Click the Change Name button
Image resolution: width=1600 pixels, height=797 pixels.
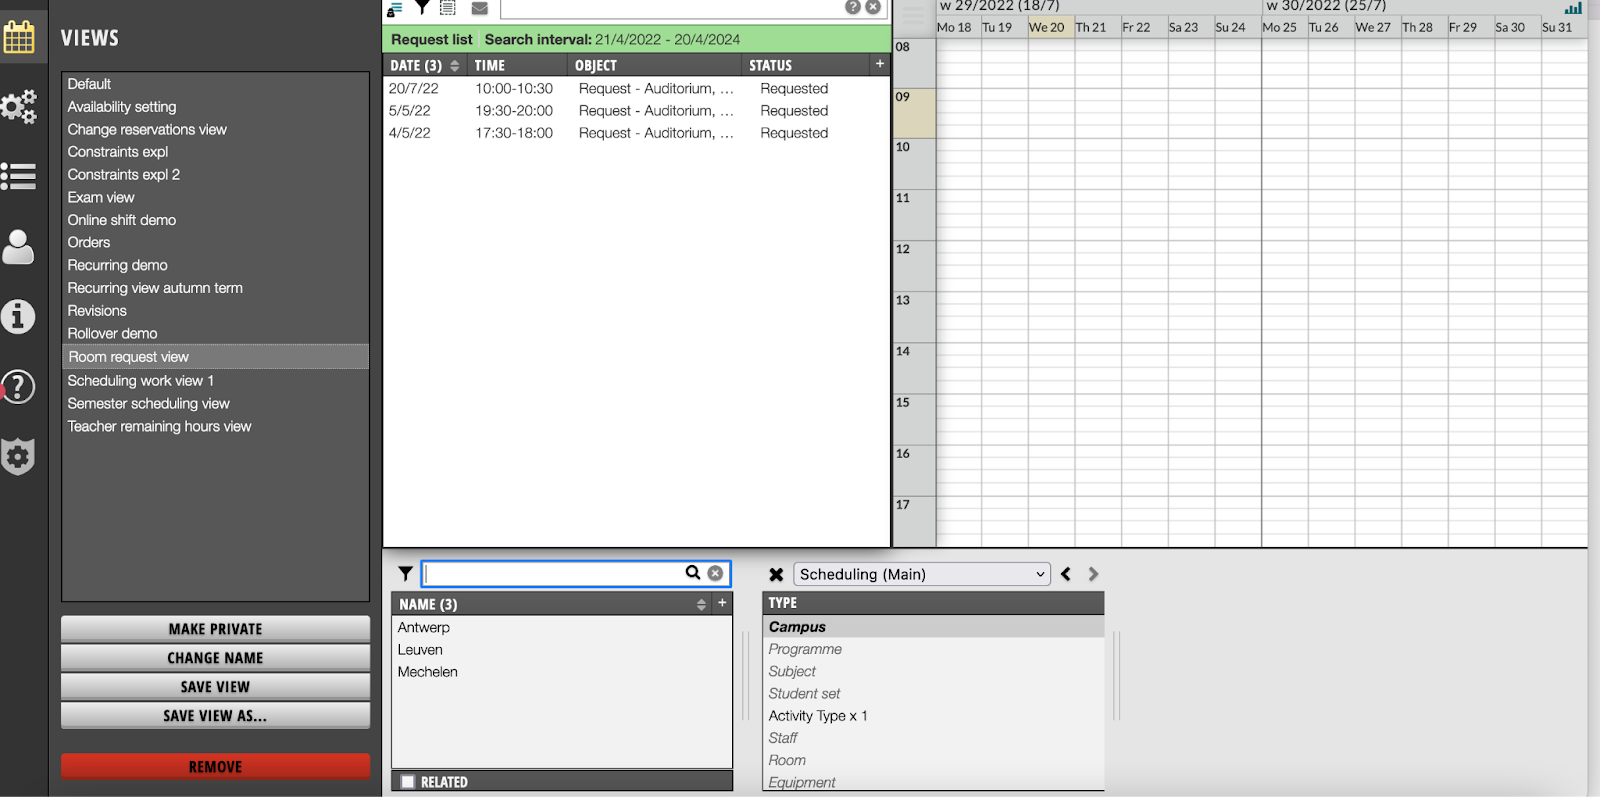pos(215,658)
